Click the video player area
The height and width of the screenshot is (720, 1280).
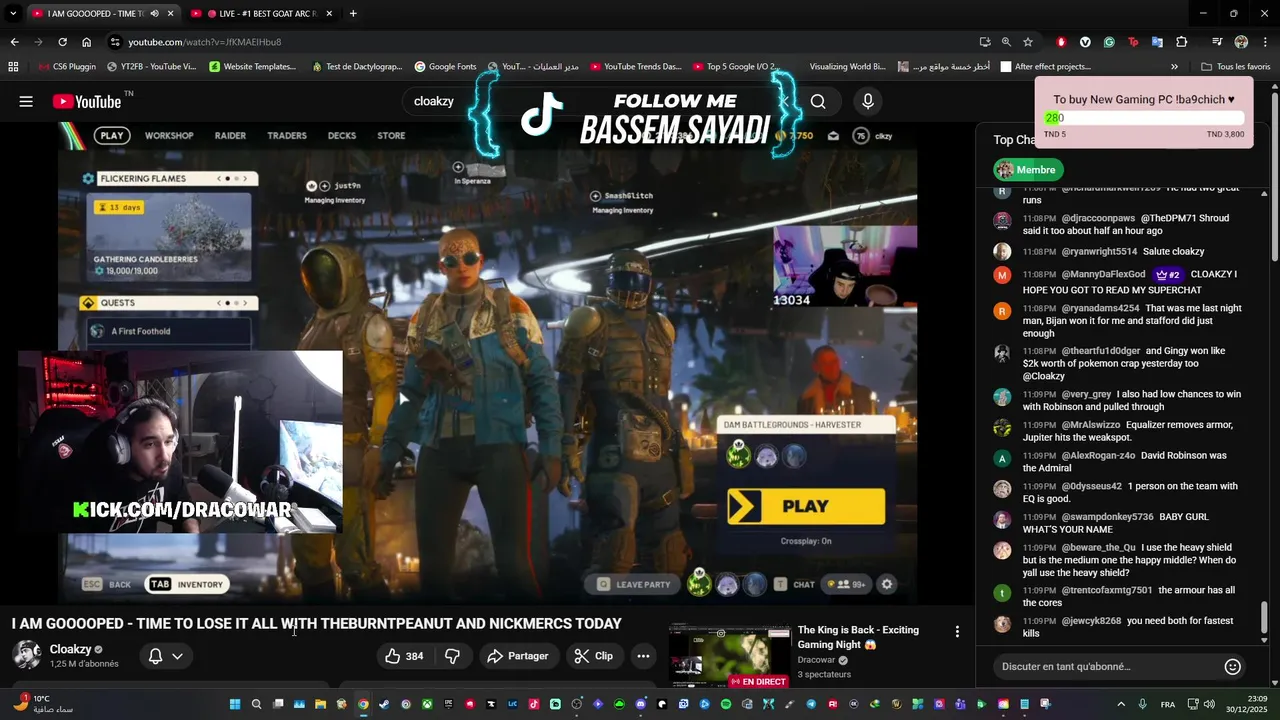pos(487,362)
